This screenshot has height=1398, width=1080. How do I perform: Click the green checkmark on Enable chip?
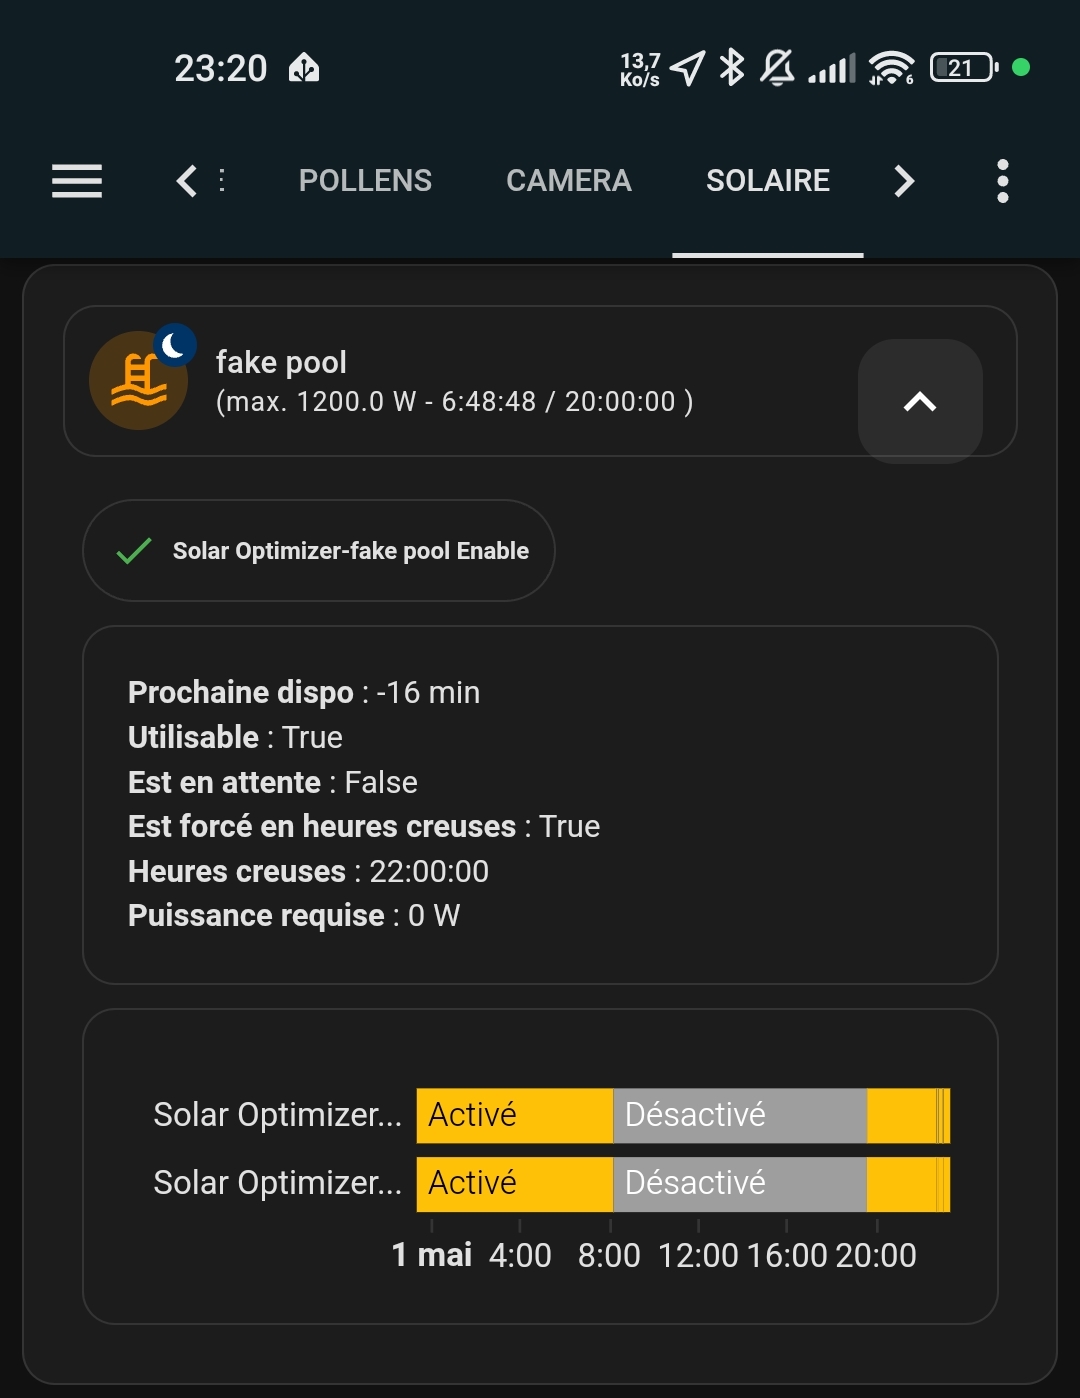[x=134, y=551]
